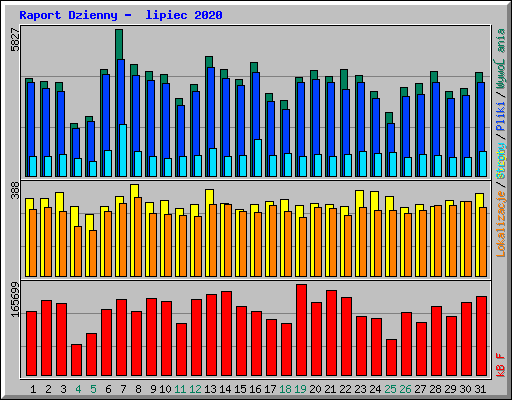Click the red bar for day 25
Viewport: 512px width, 400px height.
pyautogui.click(x=391, y=358)
